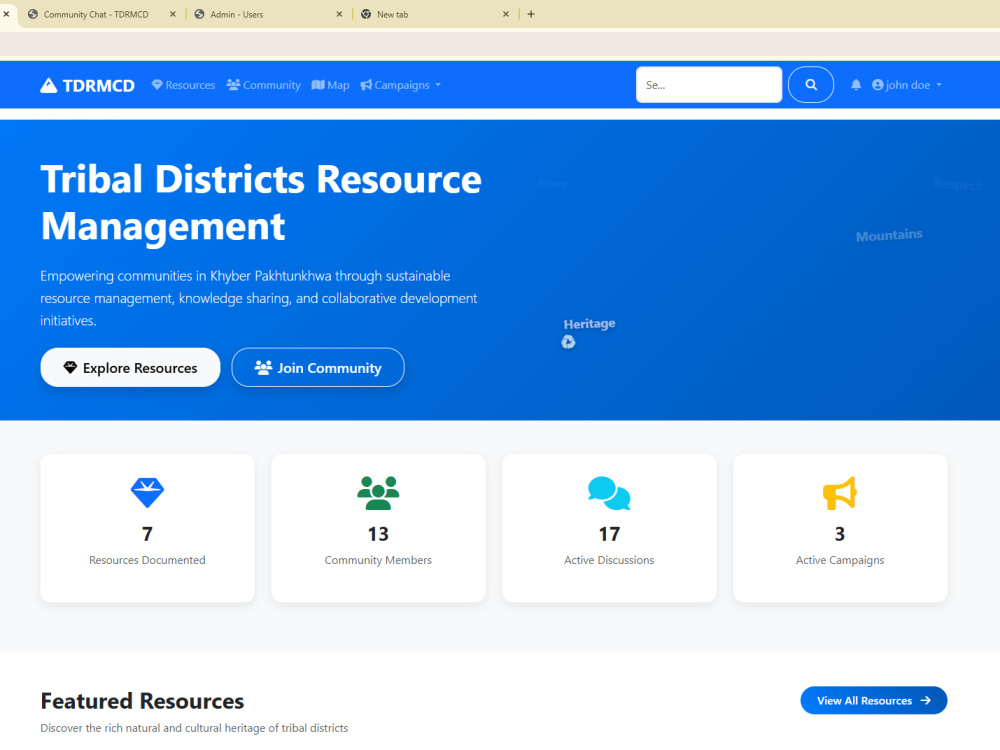The width and height of the screenshot is (1000, 750).
Task: Click the View All Resources button
Action: 874,700
